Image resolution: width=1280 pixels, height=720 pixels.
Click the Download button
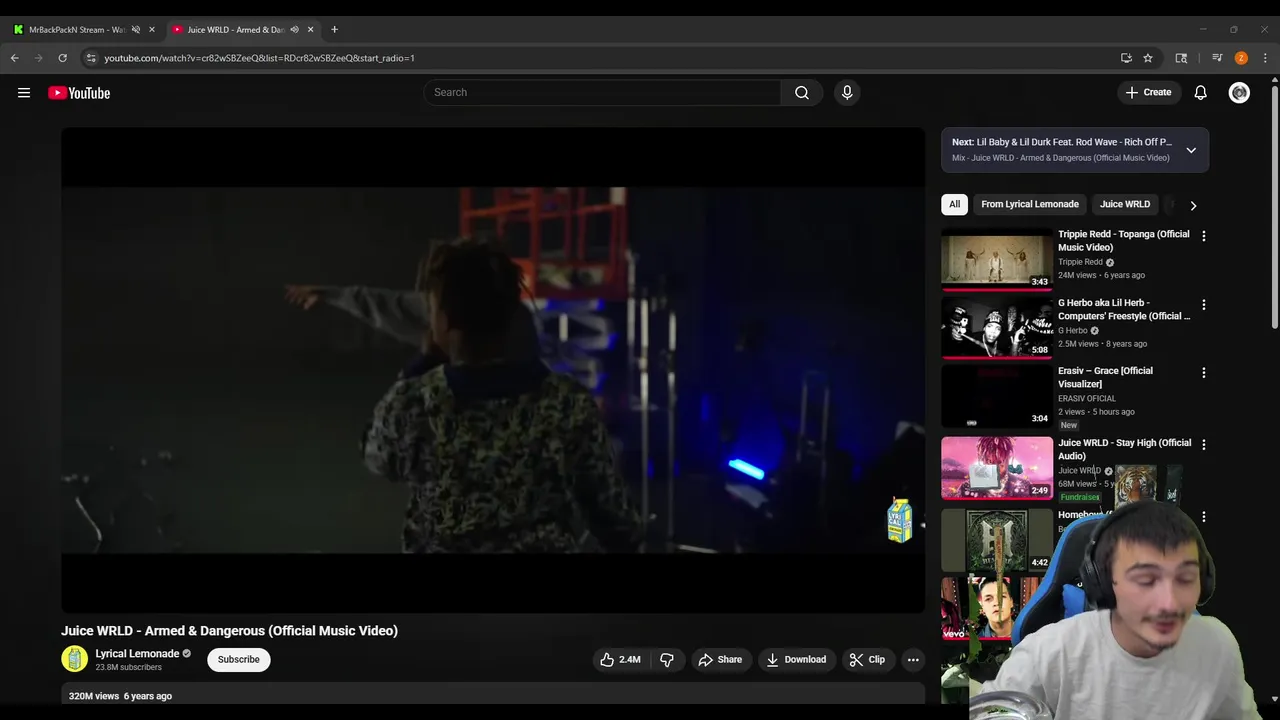(796, 660)
